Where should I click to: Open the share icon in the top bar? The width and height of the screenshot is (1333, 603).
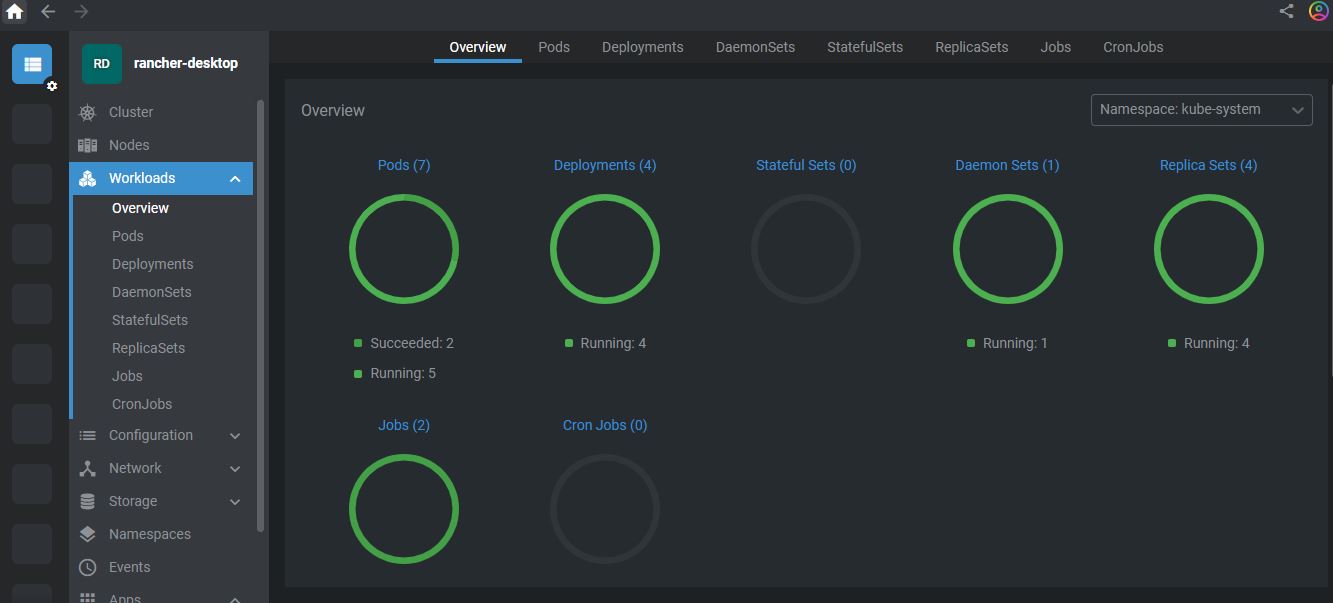pyautogui.click(x=1286, y=11)
